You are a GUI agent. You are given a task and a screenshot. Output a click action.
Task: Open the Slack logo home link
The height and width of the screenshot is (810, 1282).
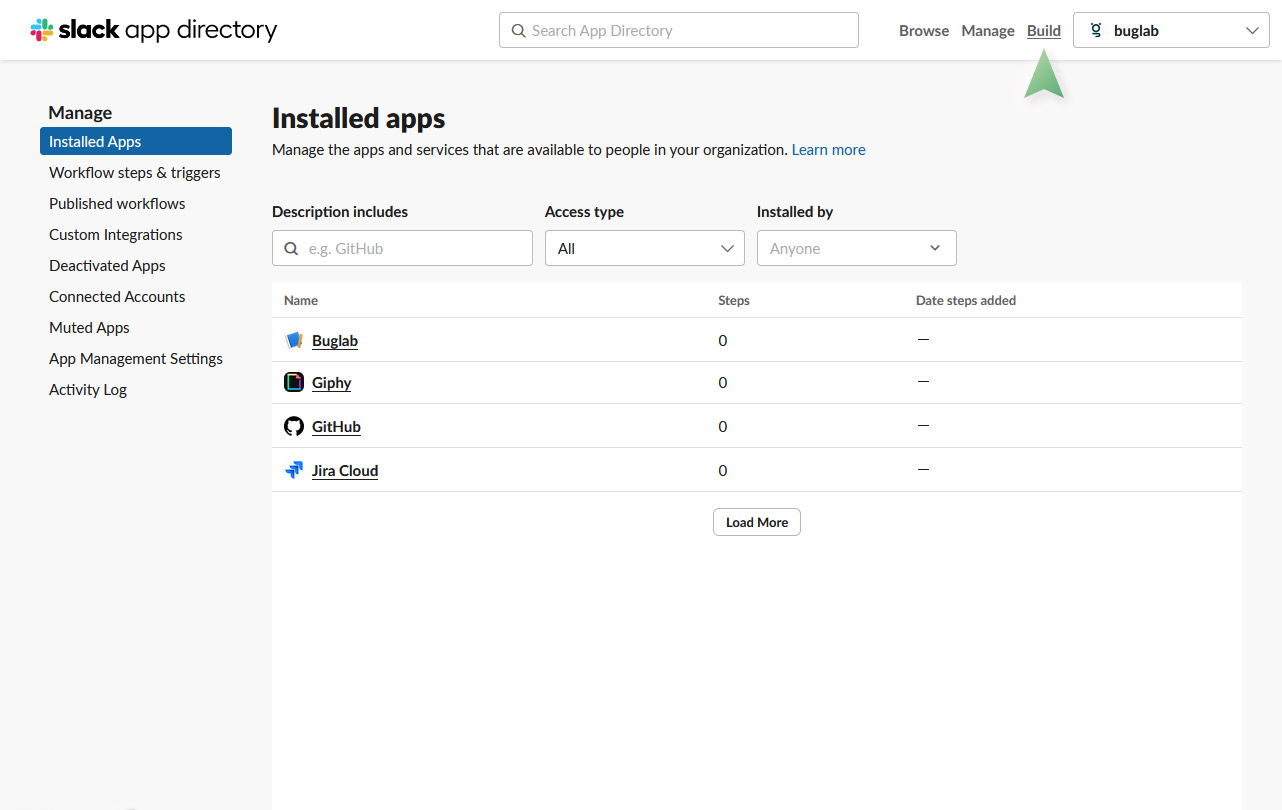[154, 30]
